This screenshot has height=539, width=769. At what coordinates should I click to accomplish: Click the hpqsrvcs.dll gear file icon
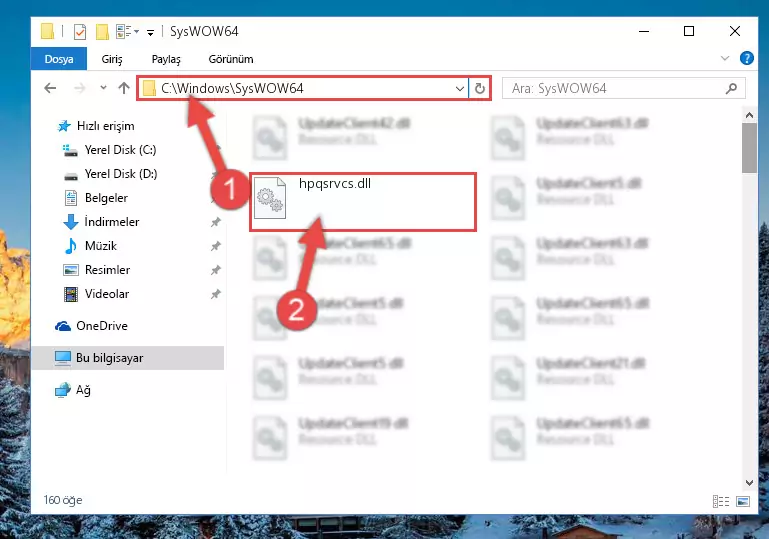270,198
